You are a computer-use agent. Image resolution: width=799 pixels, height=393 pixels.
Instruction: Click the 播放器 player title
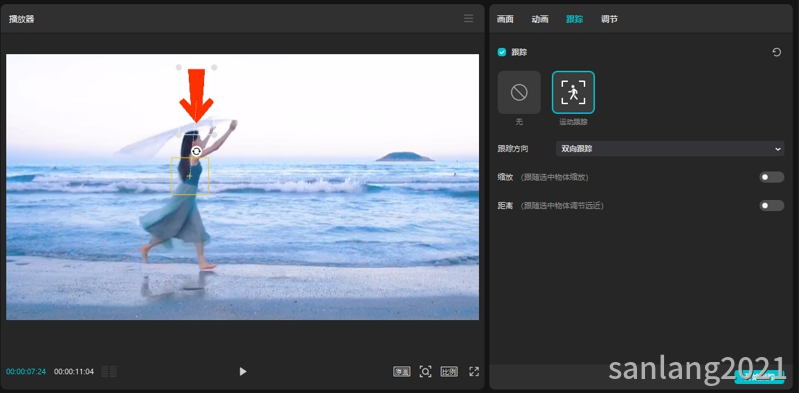(x=21, y=19)
